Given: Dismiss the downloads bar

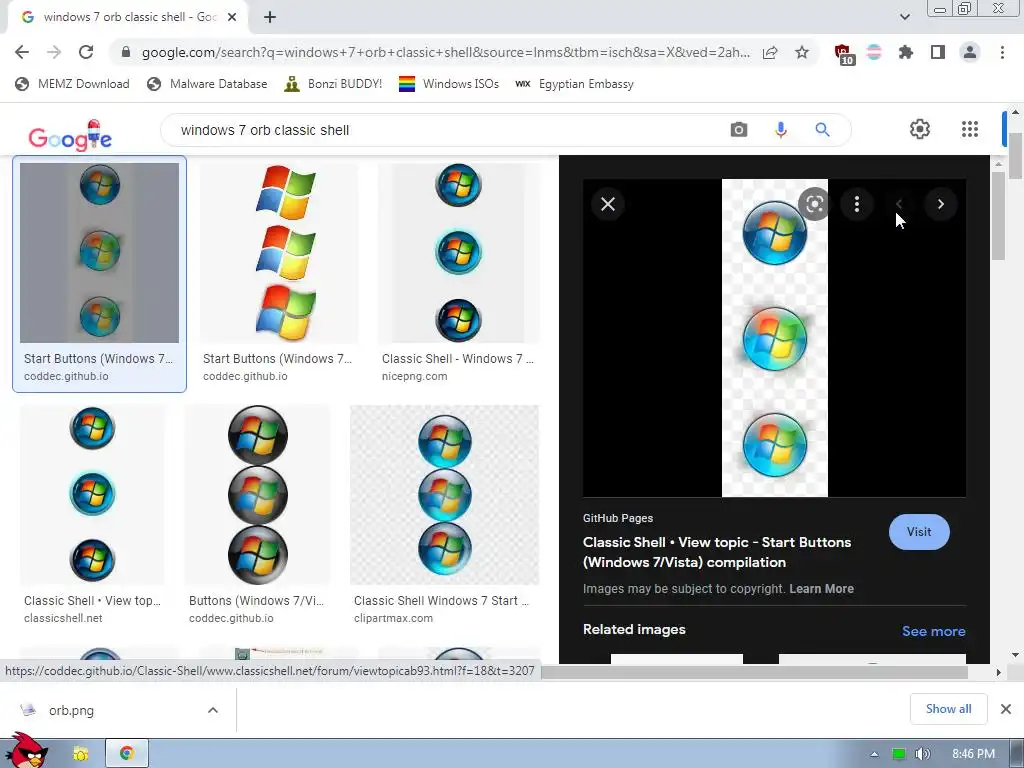Looking at the screenshot, I should (1006, 709).
